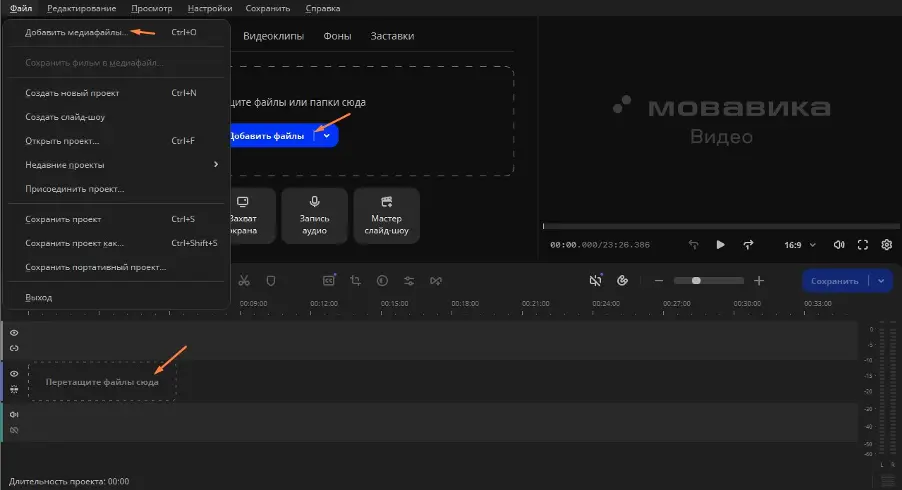
Task: Zoom out the timeline with minus
Action: tap(659, 281)
